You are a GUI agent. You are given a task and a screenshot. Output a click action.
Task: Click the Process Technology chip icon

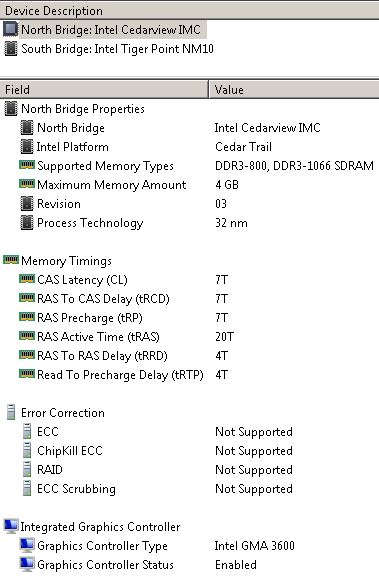click(x=27, y=223)
